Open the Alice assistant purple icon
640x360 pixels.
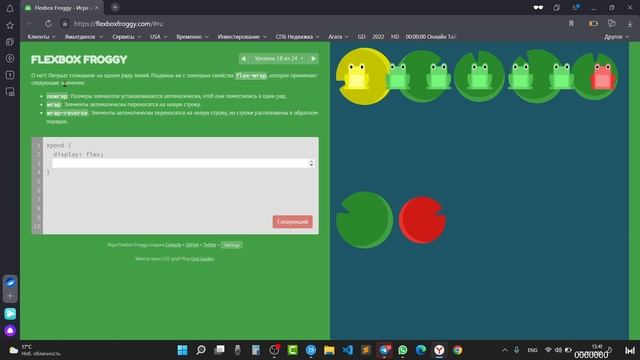[x=10, y=330]
